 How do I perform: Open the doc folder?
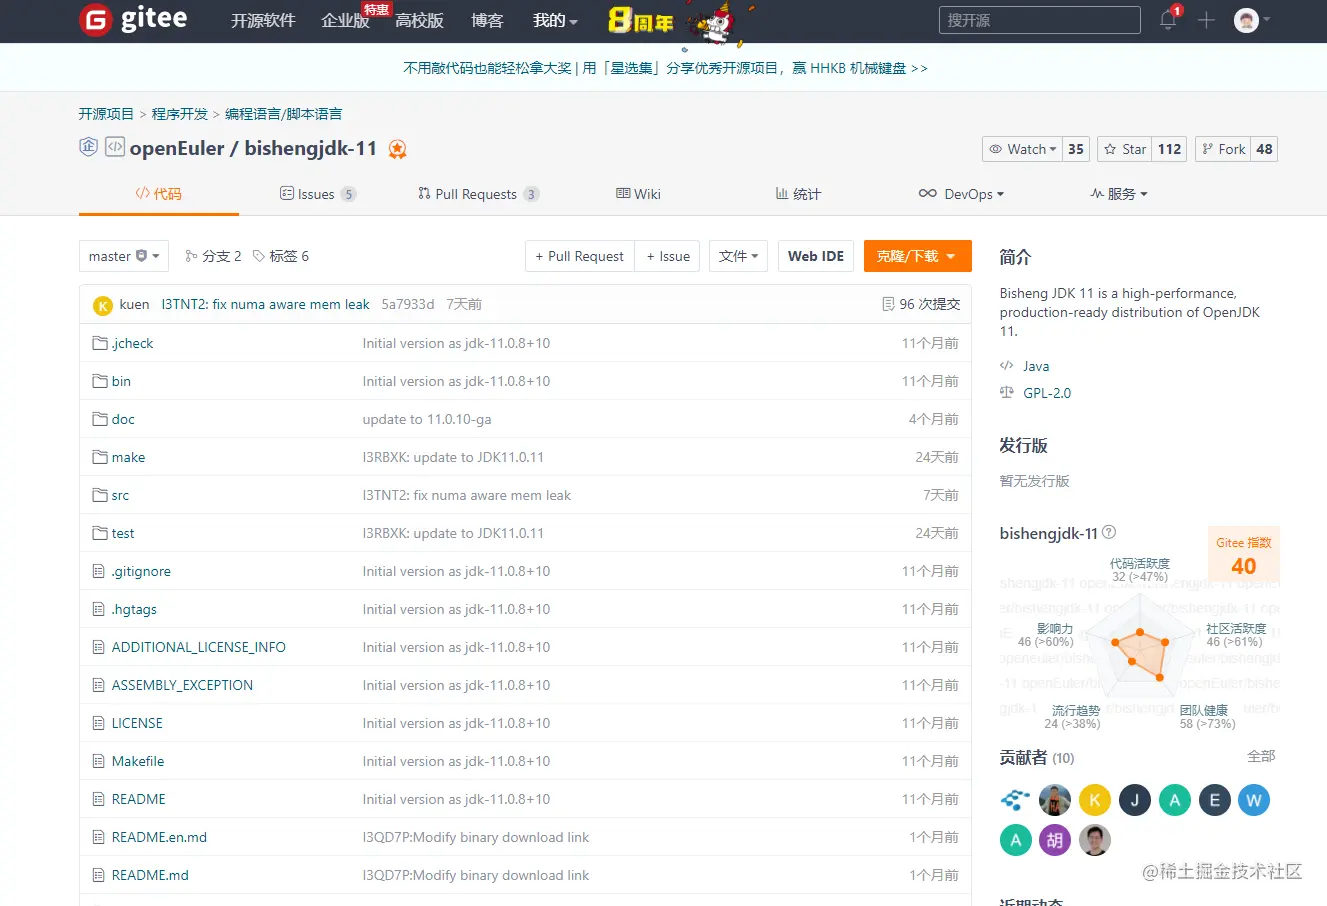pos(123,419)
